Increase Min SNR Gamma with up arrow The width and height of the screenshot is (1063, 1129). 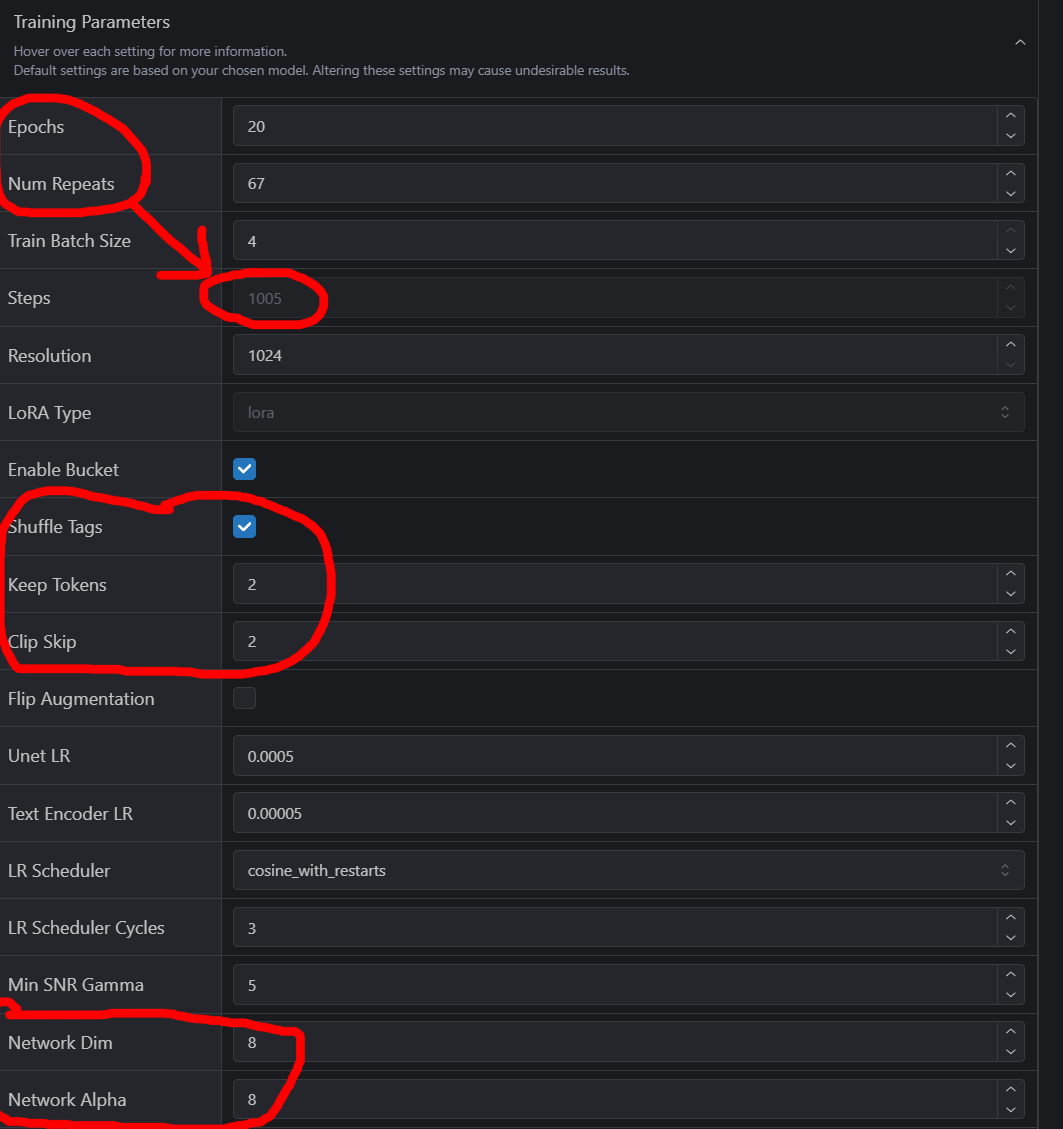pyautogui.click(x=1010, y=974)
